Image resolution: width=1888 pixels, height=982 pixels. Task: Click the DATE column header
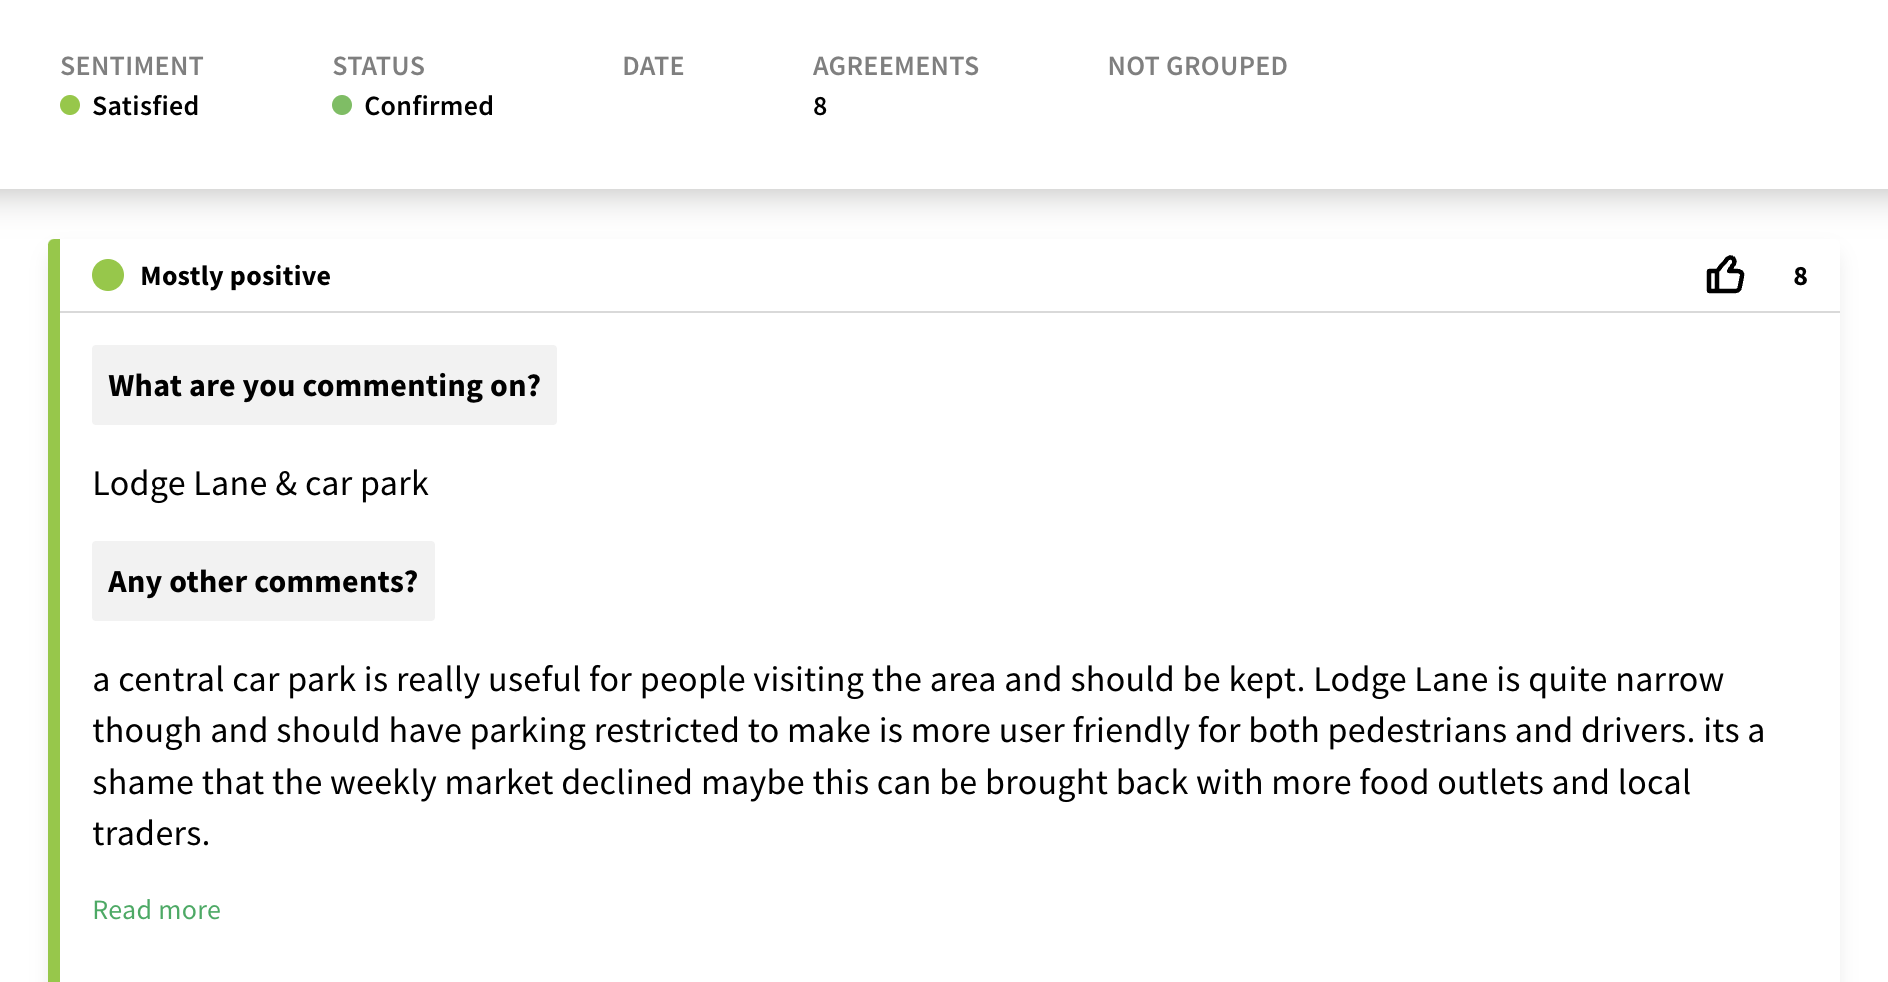click(653, 66)
